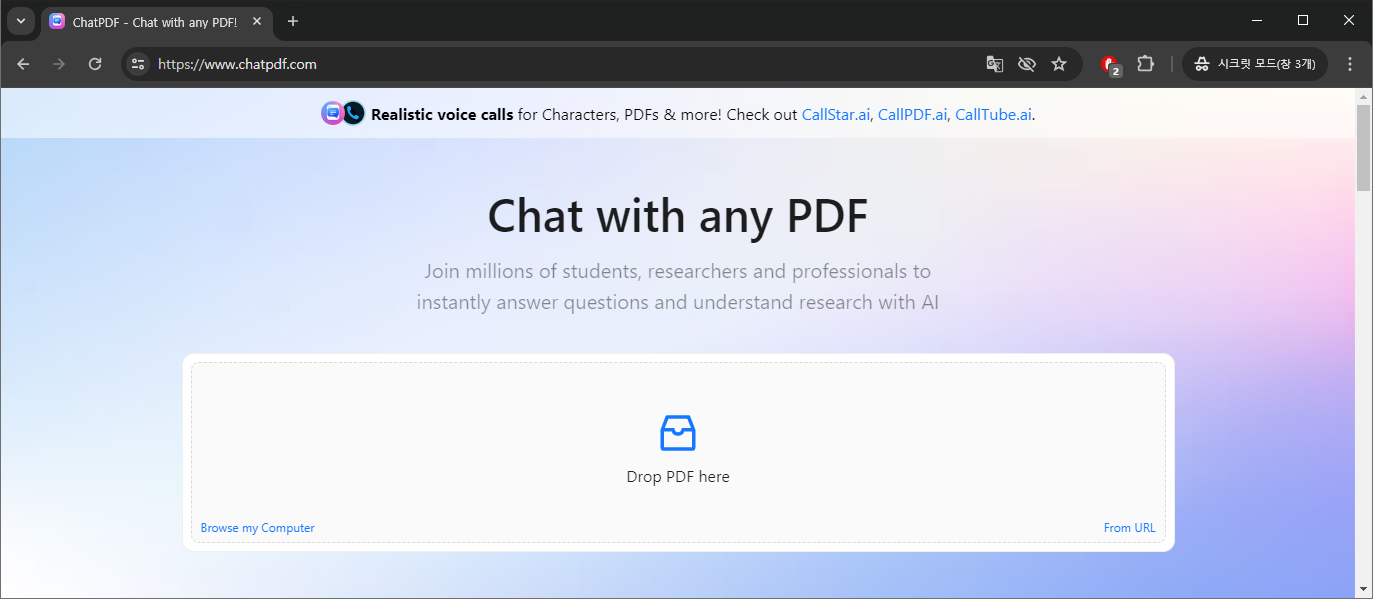View site information icon beside URL
Screen dimensions: 1373x599
click(138, 64)
